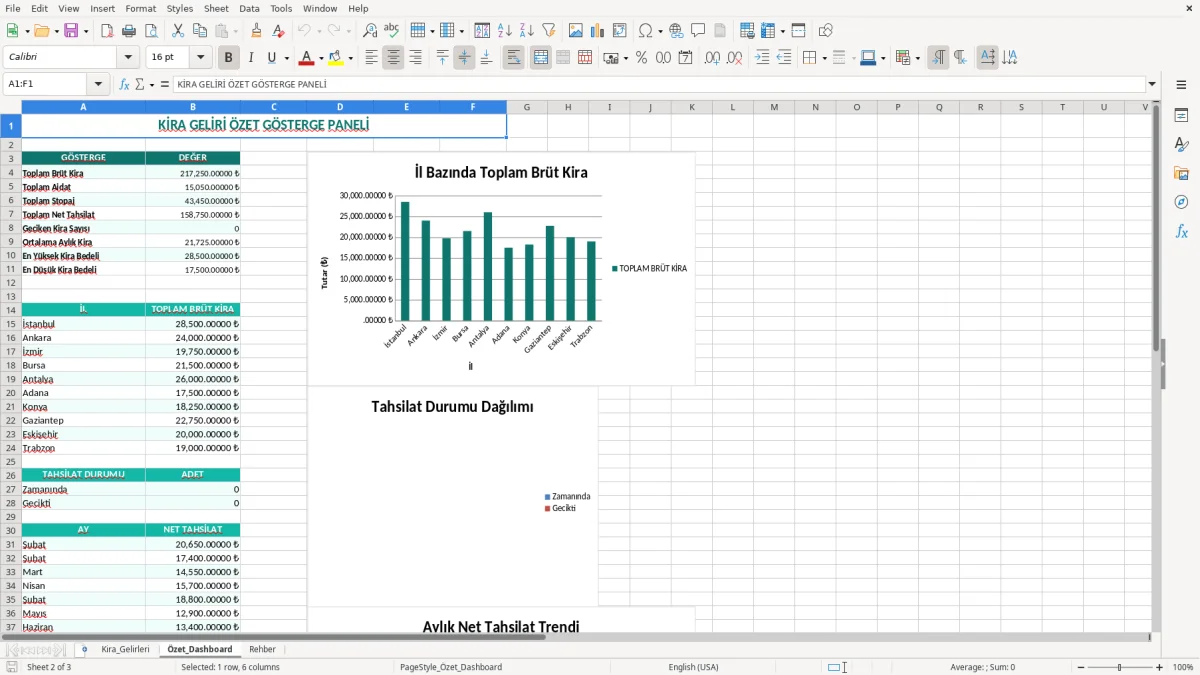Select the Clone Formatting paintbrush
This screenshot has height=675, width=1200.
tap(257, 31)
